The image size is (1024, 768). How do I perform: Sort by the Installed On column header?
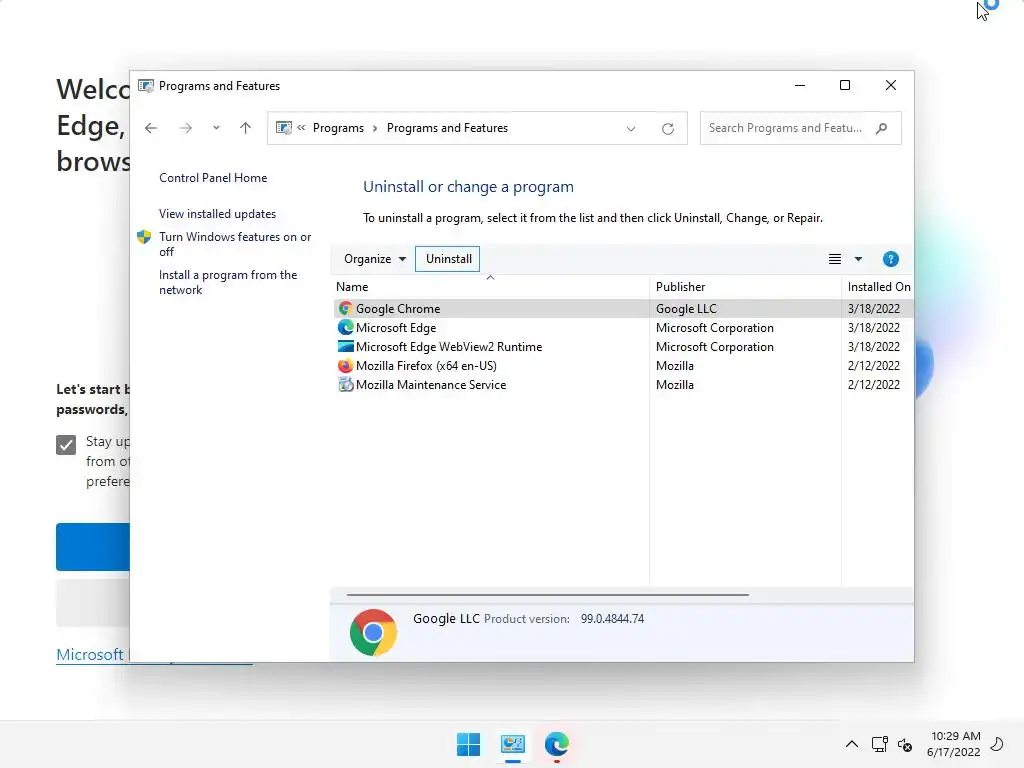click(x=878, y=287)
